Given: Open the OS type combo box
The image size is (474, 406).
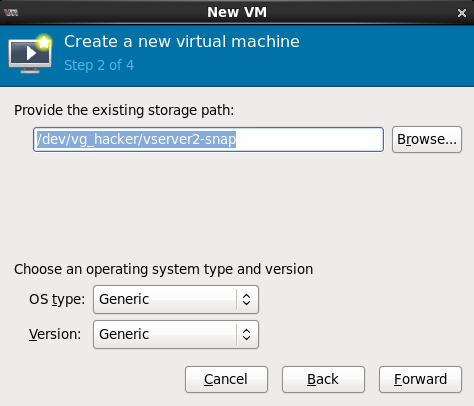Looking at the screenshot, I should 176,299.
